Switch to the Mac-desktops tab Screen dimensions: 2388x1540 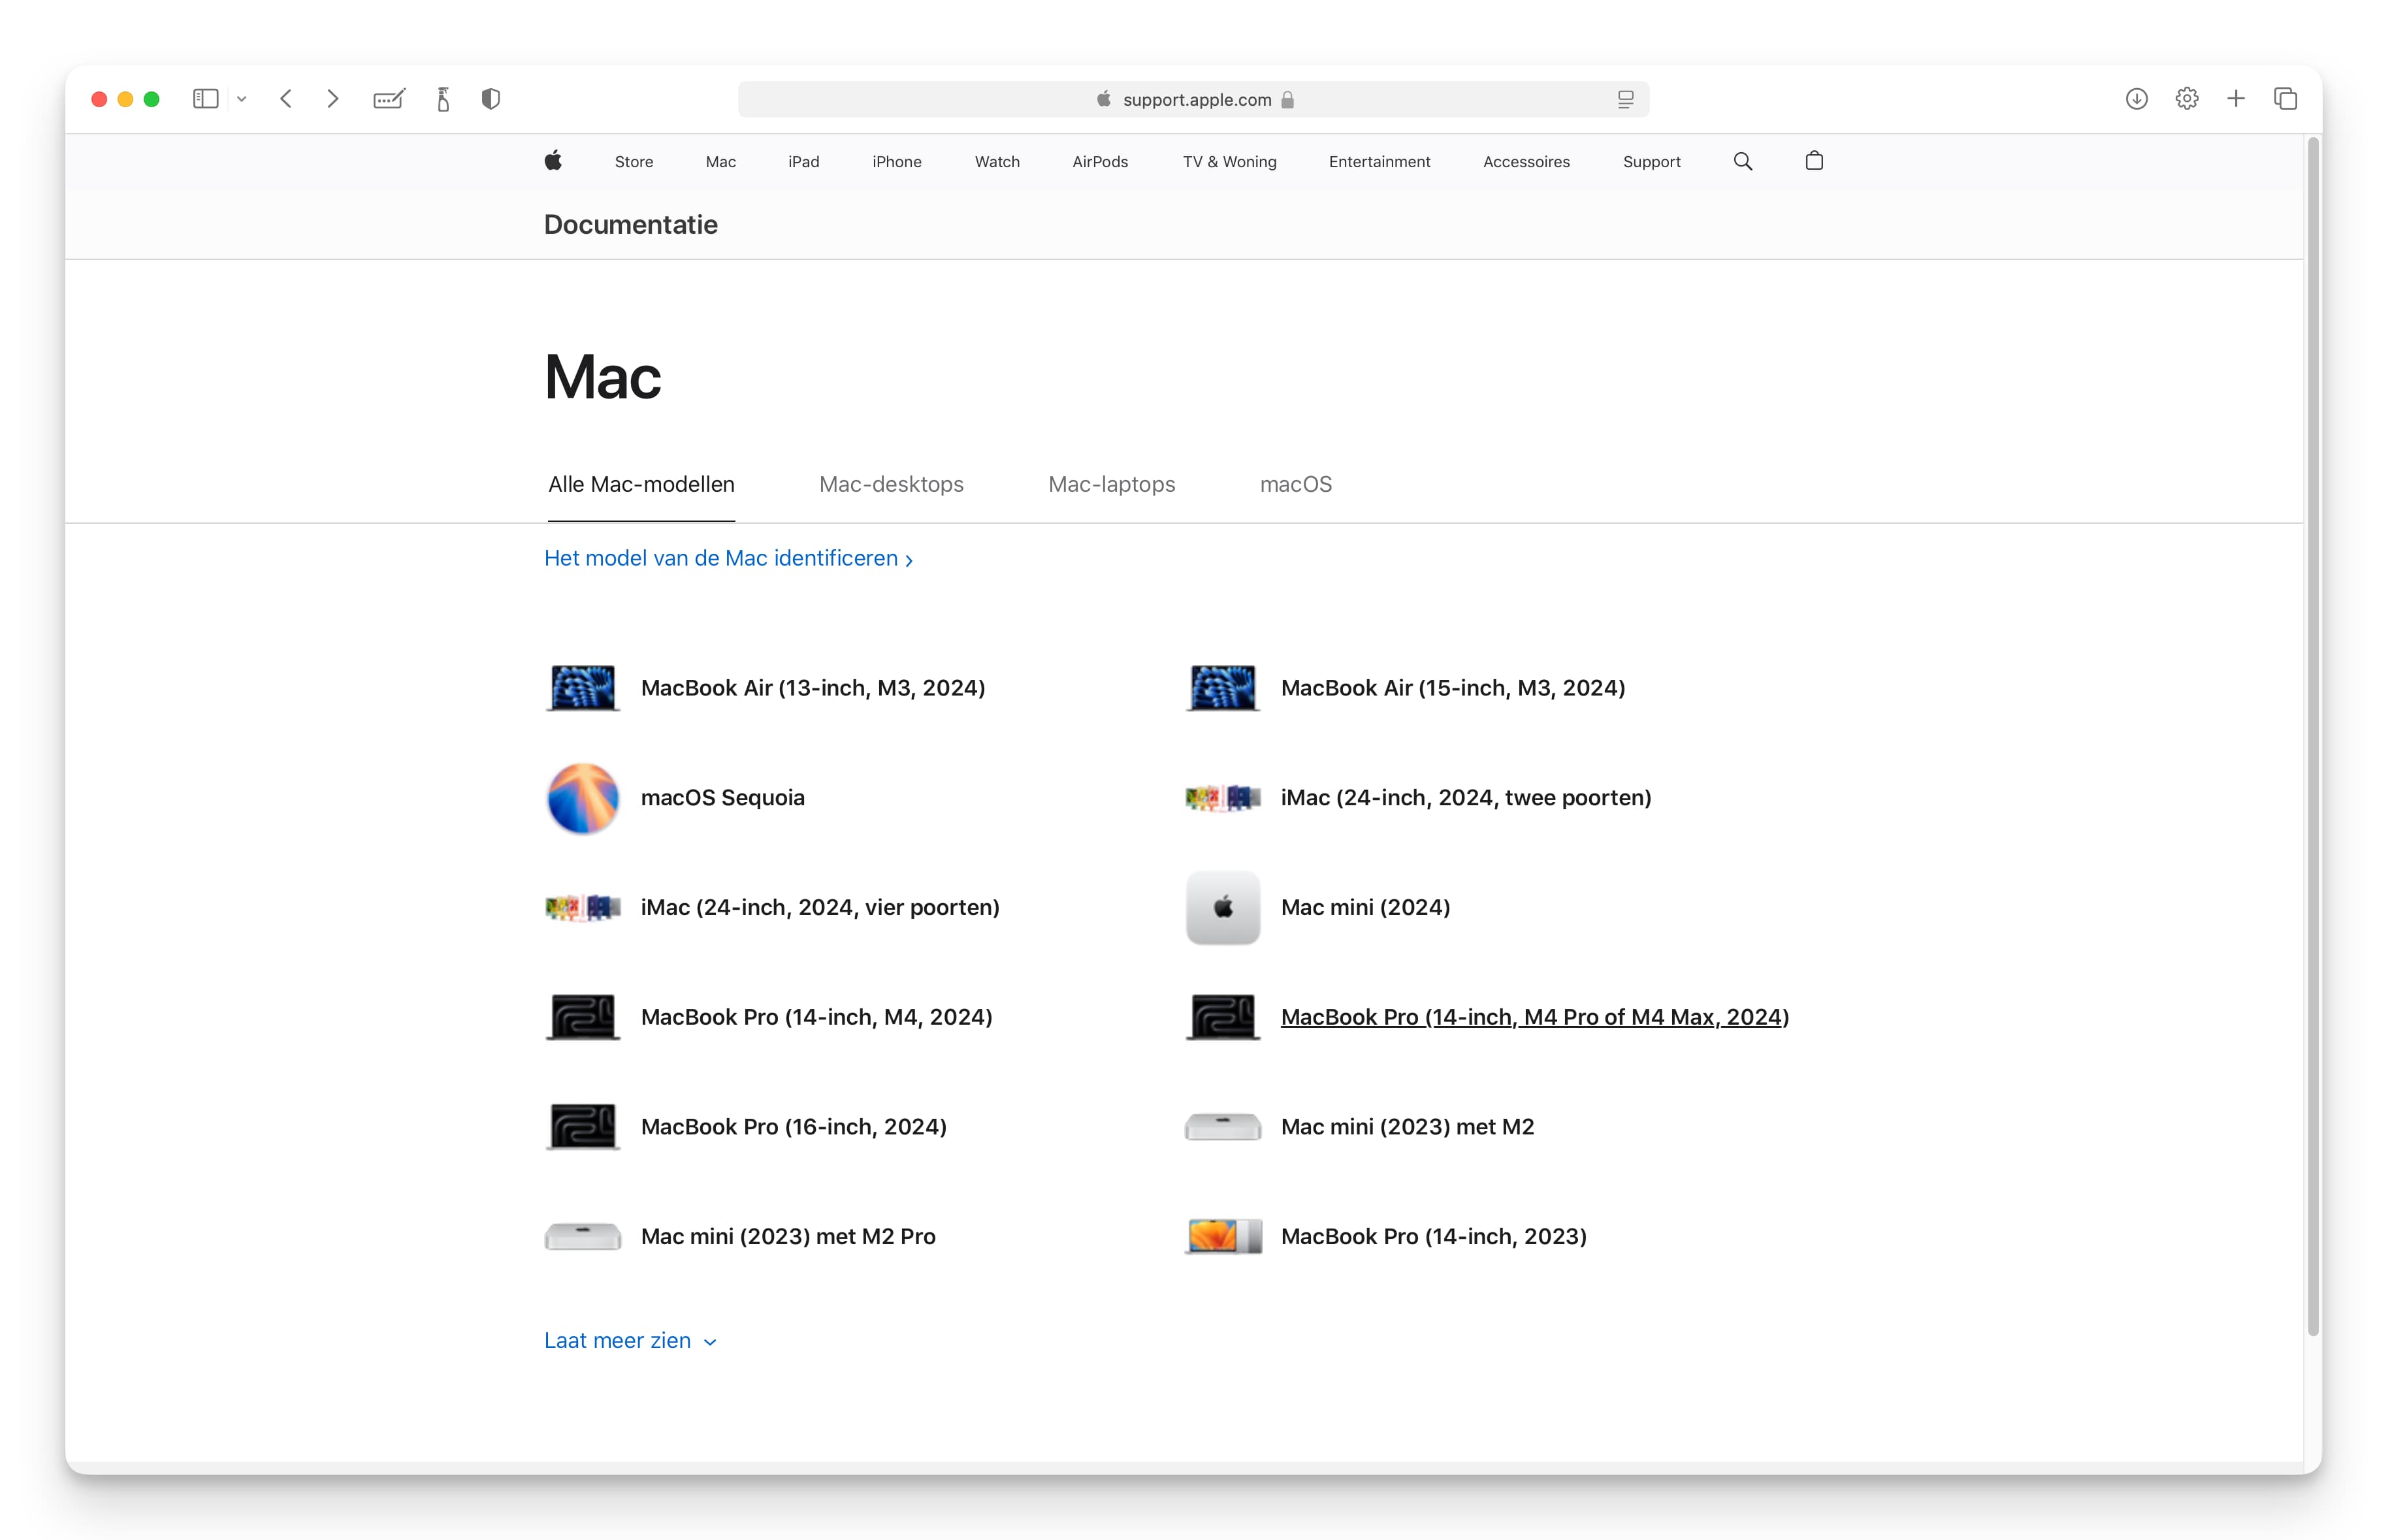(x=891, y=484)
